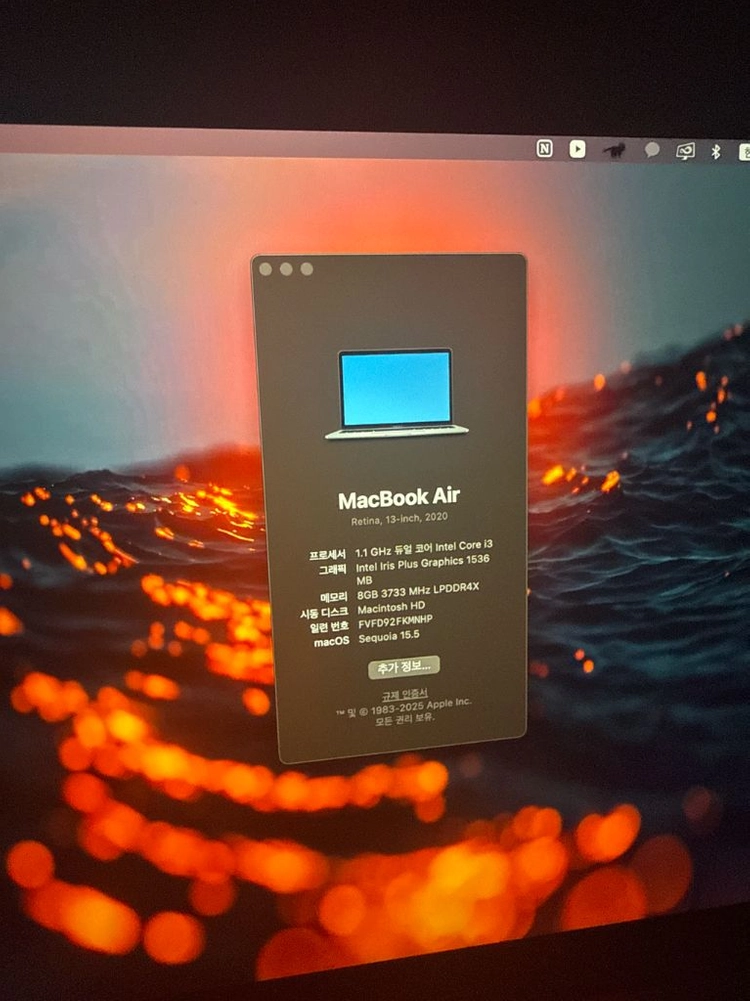Click the MacBook Air laptop image
Viewport: 750px width, 1001px height.
coord(396,394)
